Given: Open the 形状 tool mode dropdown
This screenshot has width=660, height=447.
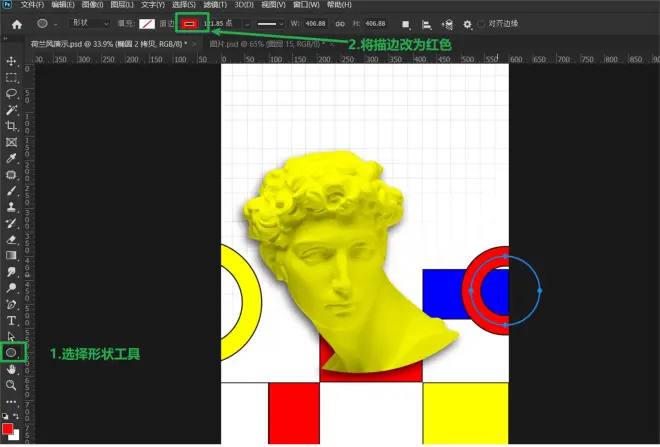Looking at the screenshot, I should pyautogui.click(x=89, y=24).
